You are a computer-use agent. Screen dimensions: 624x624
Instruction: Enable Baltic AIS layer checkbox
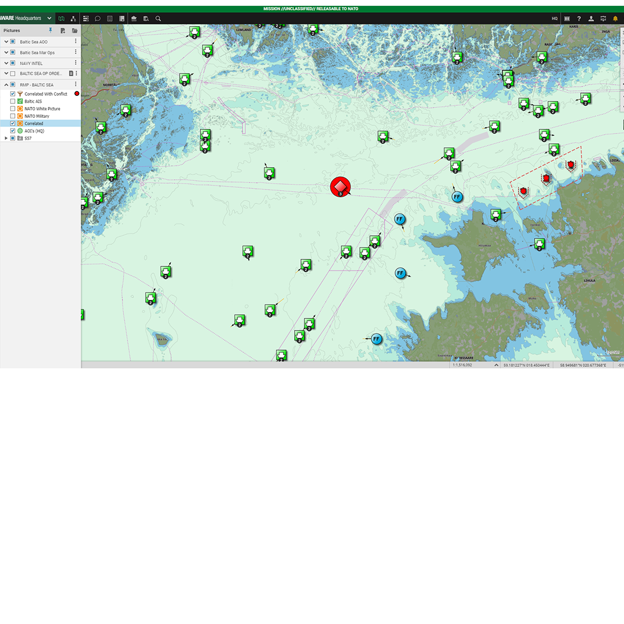13,101
